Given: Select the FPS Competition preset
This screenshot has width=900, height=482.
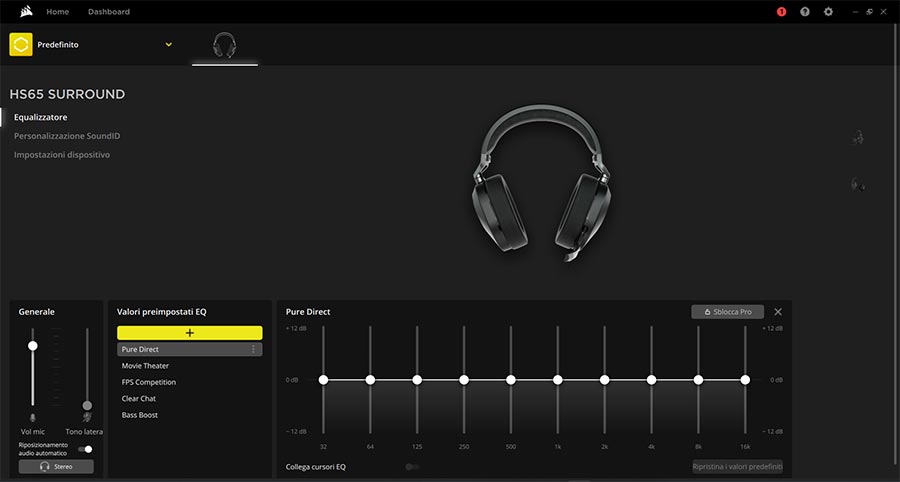Looking at the screenshot, I should 149,382.
